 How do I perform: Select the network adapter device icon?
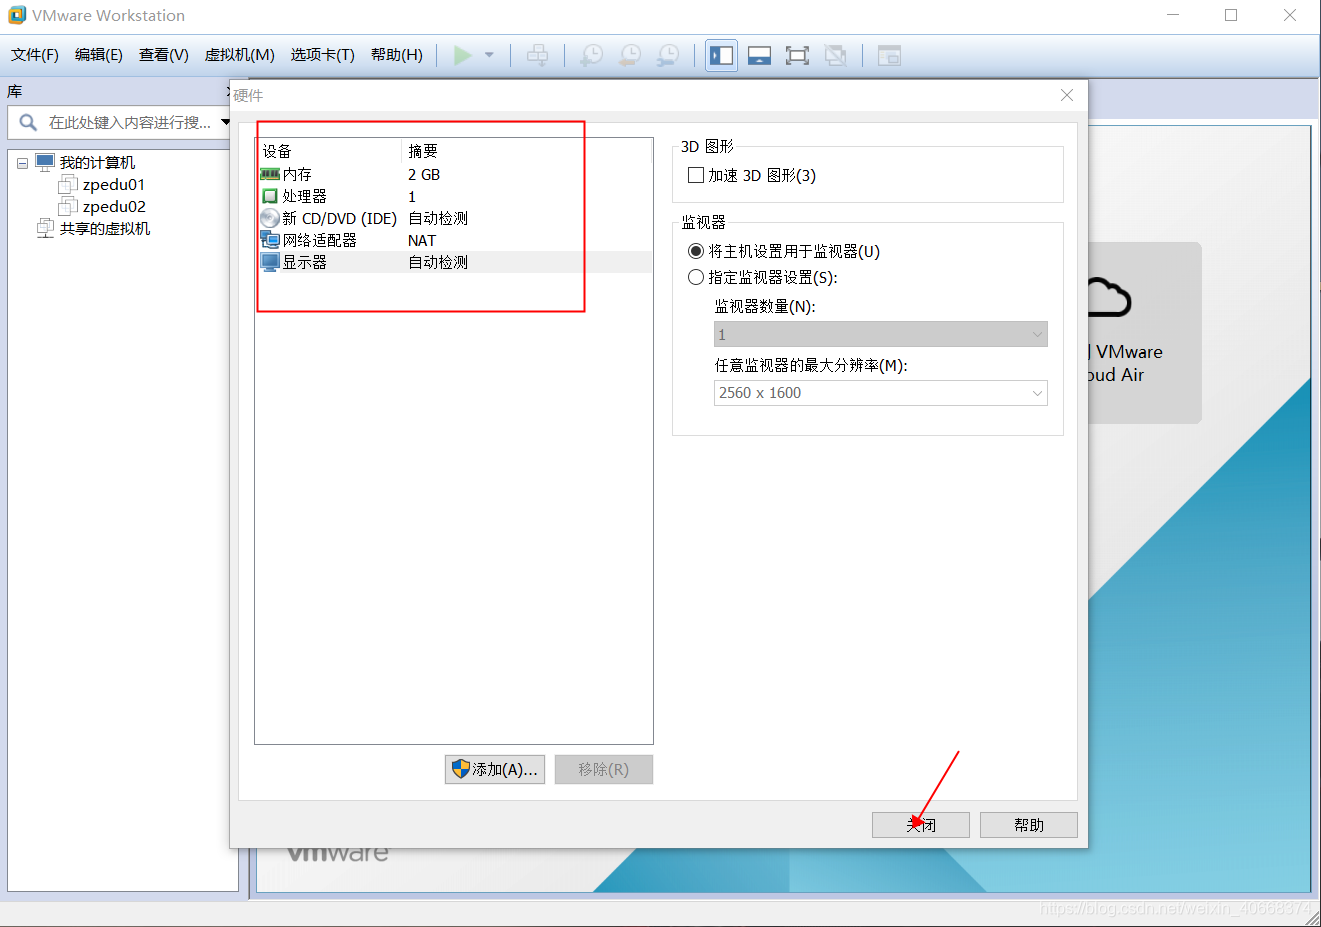click(x=270, y=240)
